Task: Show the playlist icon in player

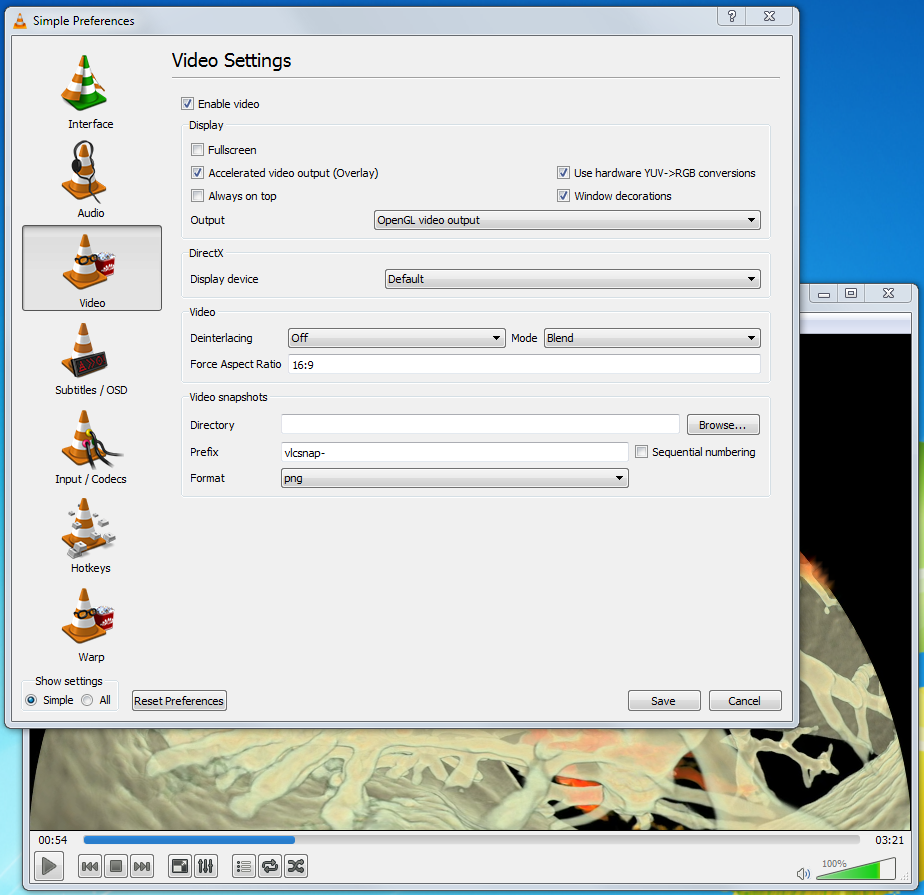Action: coord(244,866)
